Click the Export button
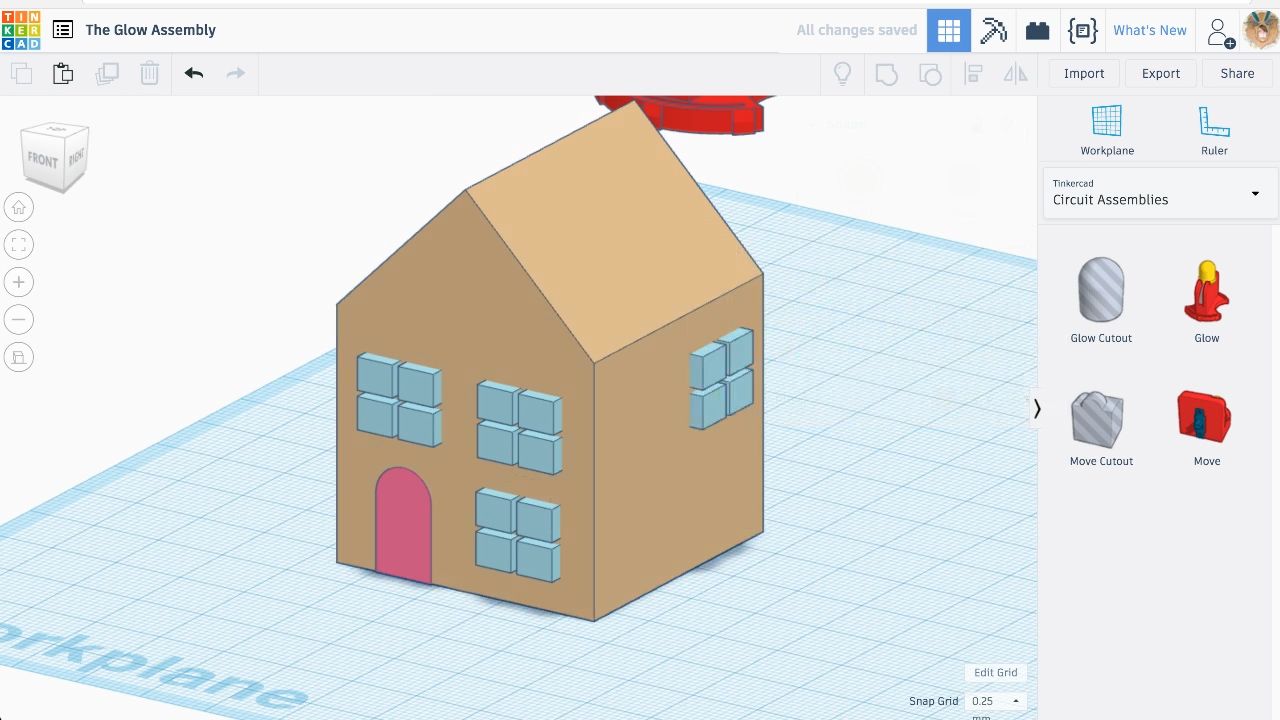 coord(1161,73)
